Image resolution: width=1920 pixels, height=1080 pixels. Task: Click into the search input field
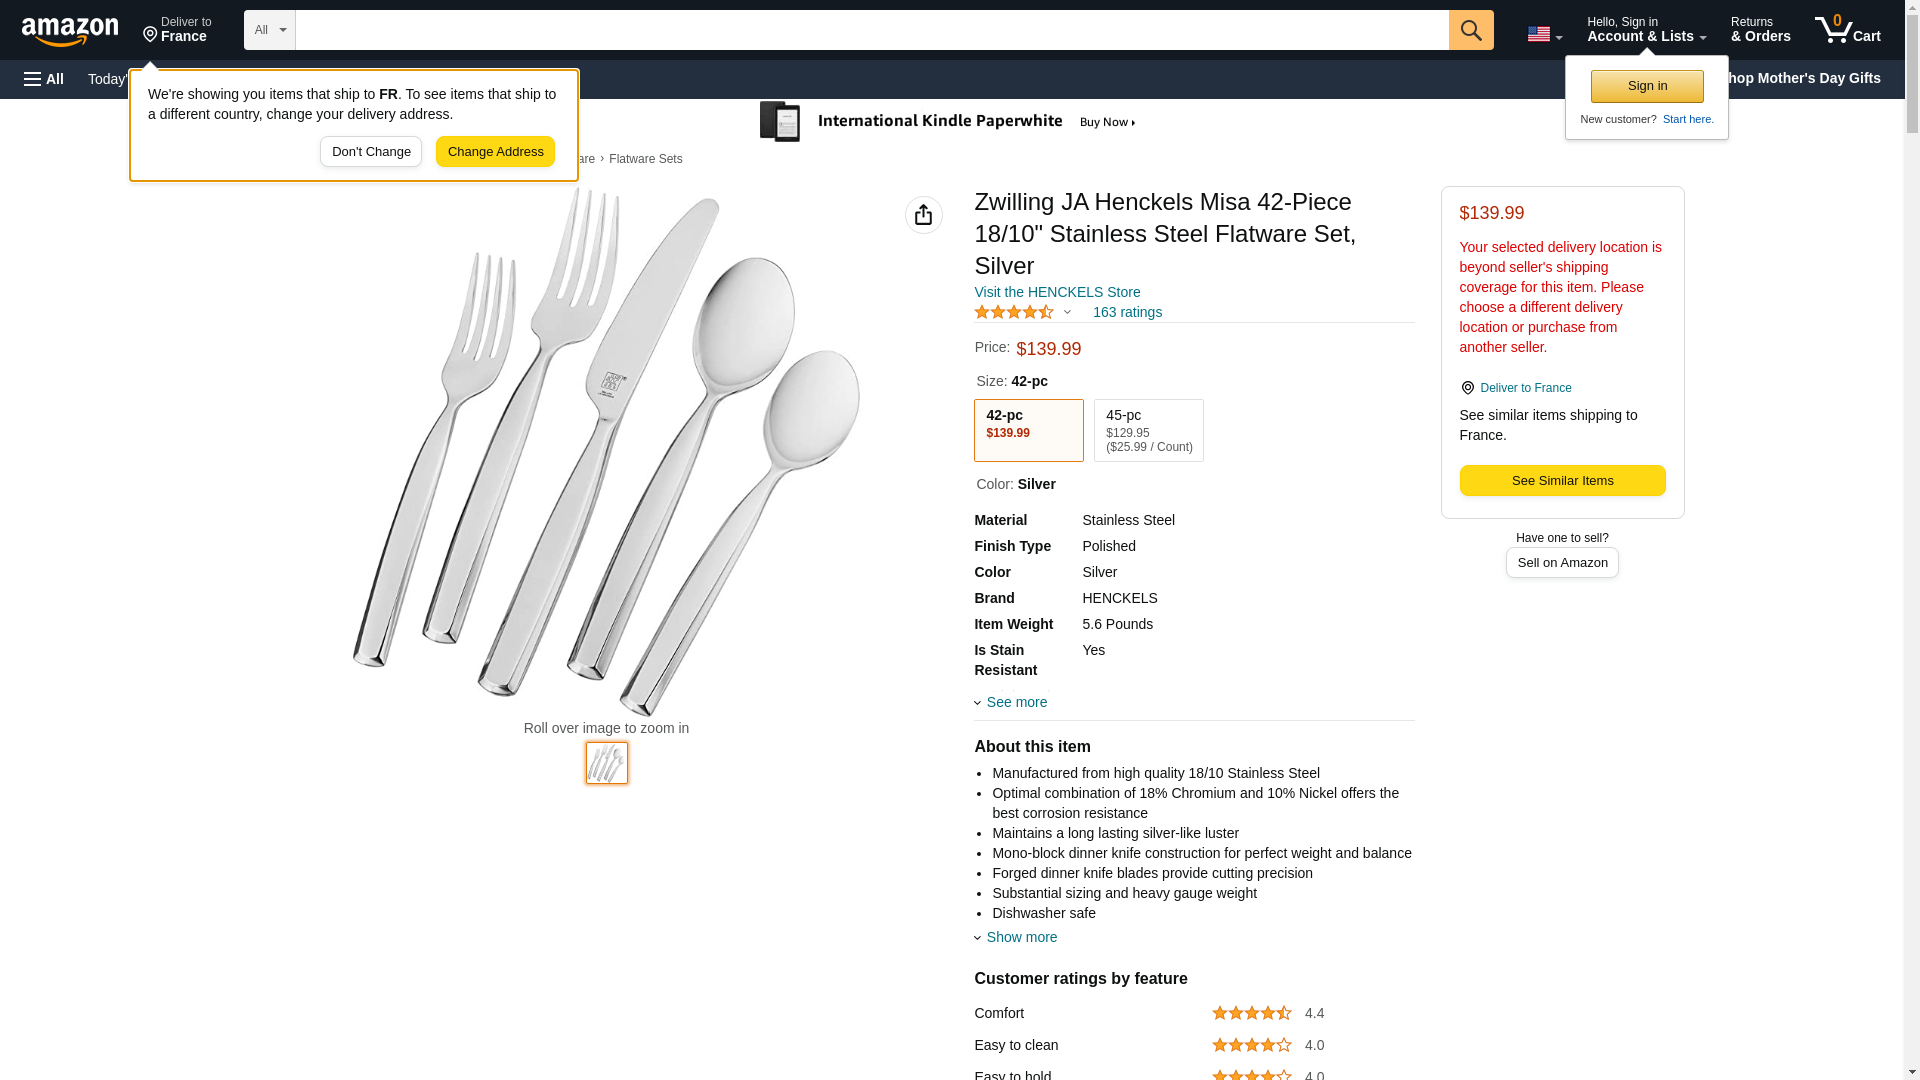(870, 30)
